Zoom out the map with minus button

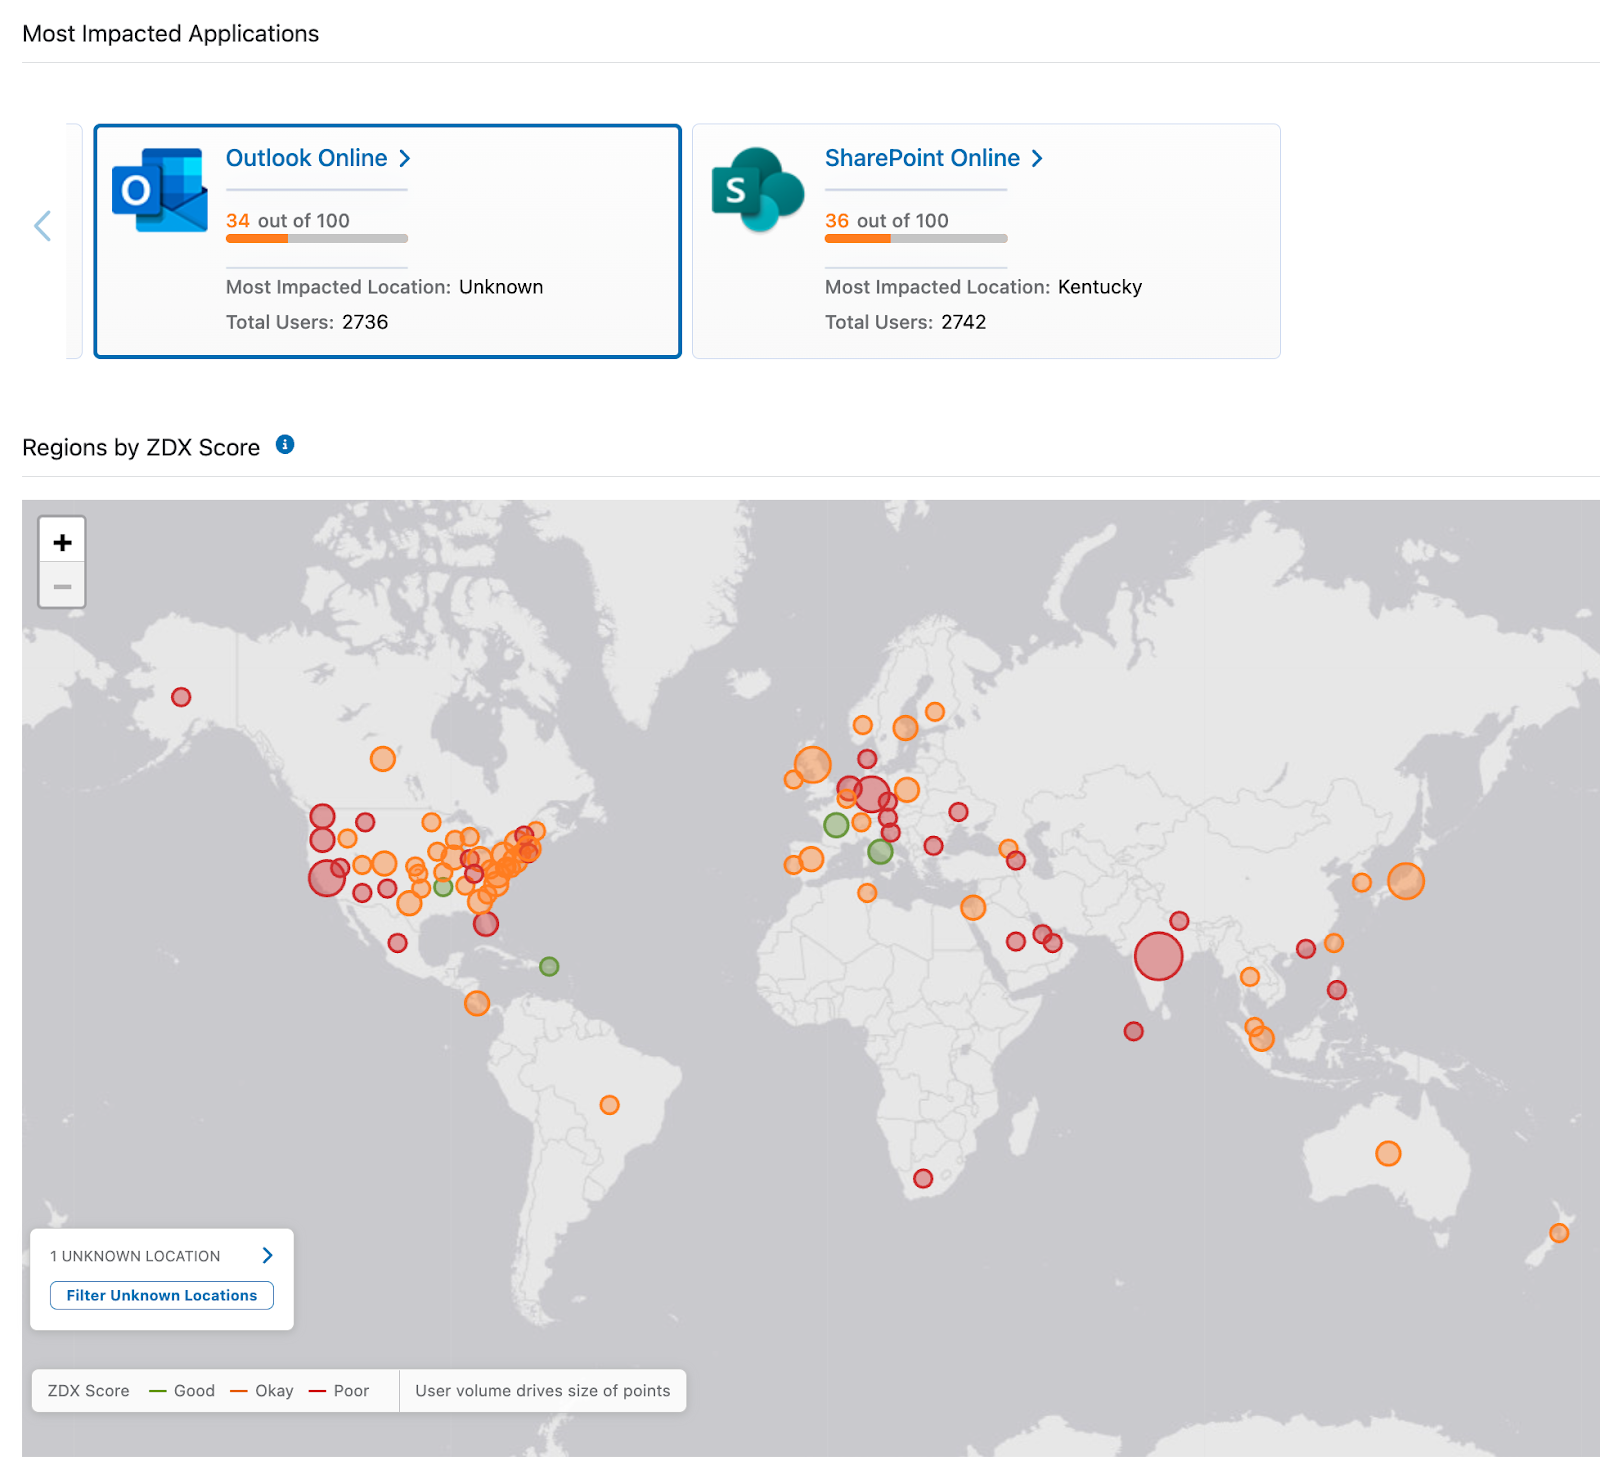(x=62, y=586)
